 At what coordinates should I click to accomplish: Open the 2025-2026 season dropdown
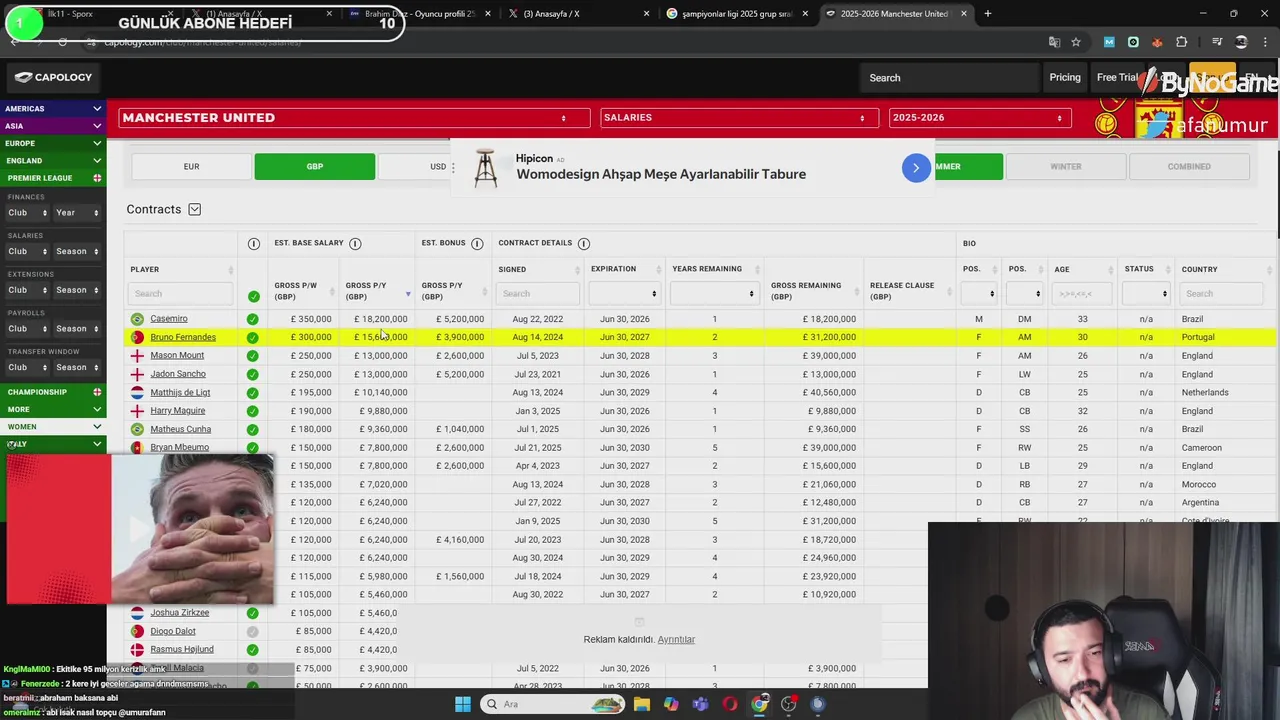979,118
